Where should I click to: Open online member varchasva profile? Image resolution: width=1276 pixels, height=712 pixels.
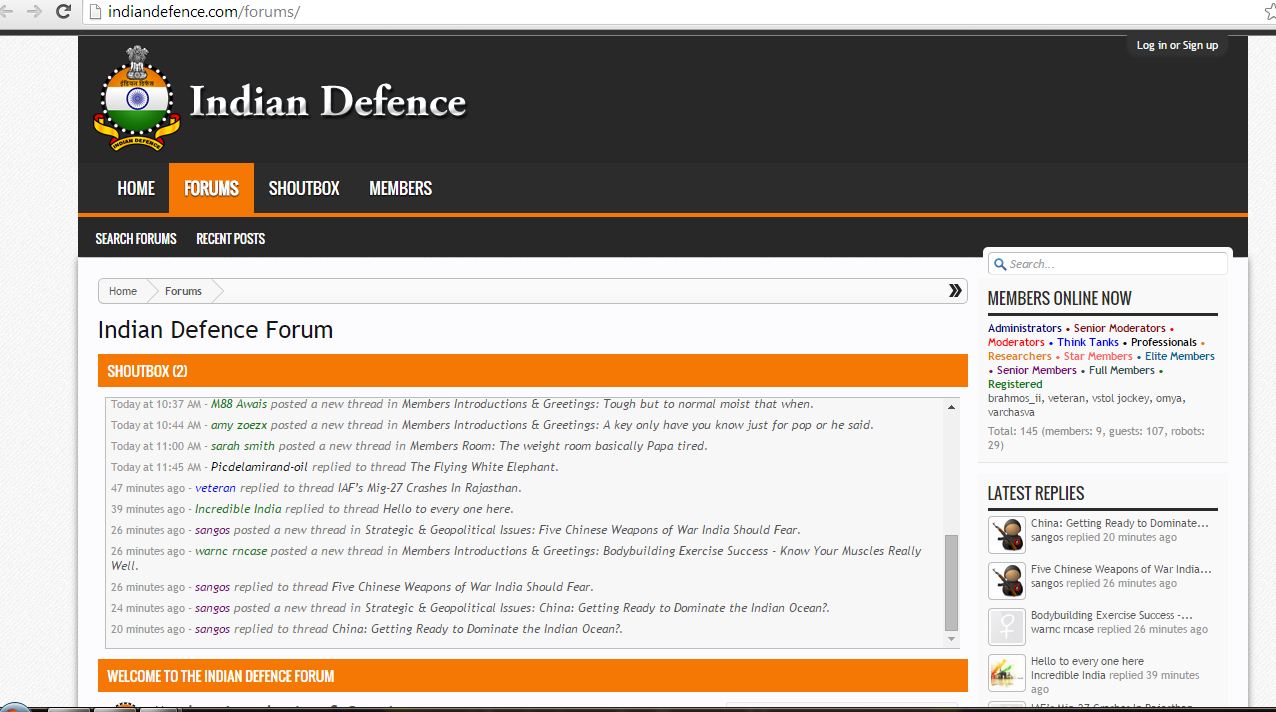point(1011,412)
